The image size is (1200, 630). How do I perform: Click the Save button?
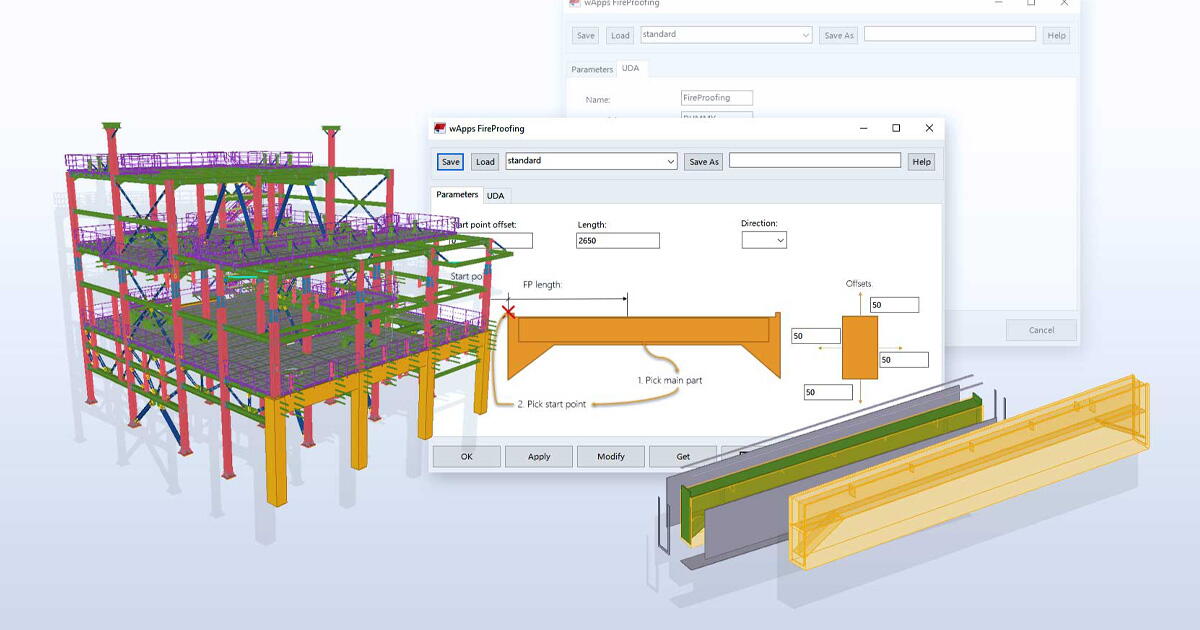[450, 161]
